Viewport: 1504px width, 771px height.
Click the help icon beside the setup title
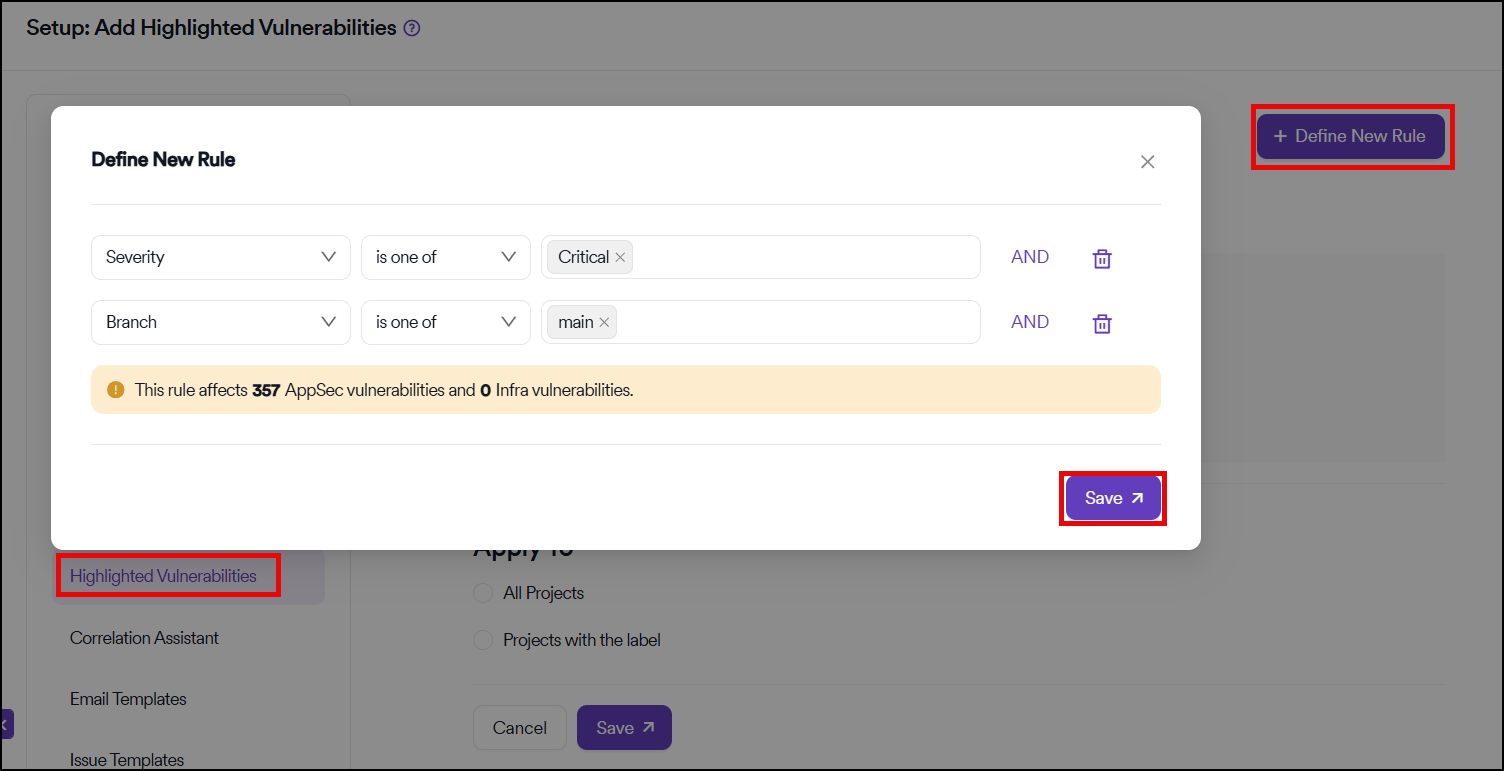pos(411,29)
